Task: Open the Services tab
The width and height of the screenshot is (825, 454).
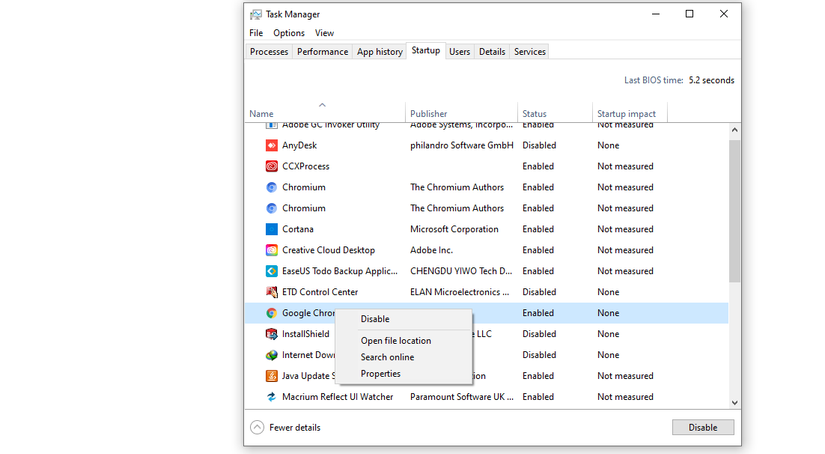Action: [x=530, y=52]
